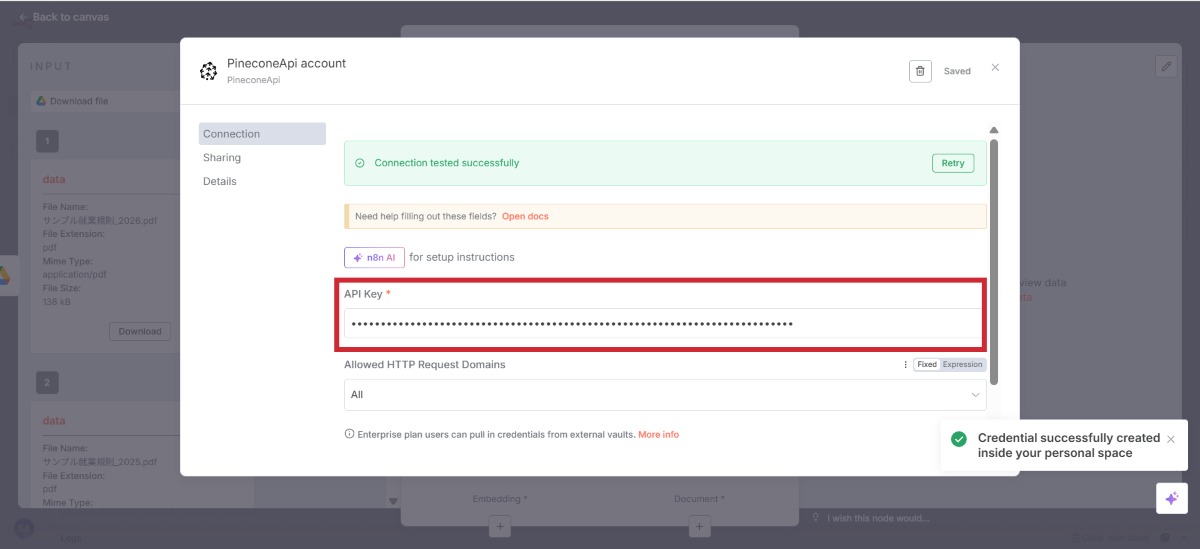The image size is (1200, 549).
Task: Click the pencil edit icon on canvas
Action: click(x=1165, y=66)
